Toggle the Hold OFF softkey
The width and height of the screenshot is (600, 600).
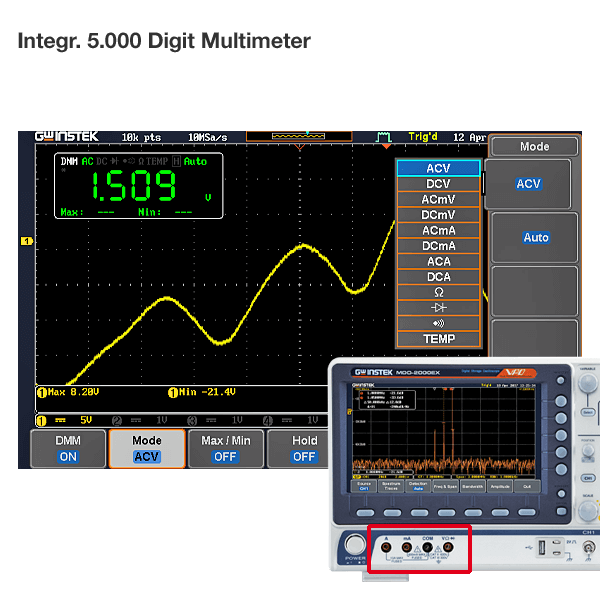304,448
